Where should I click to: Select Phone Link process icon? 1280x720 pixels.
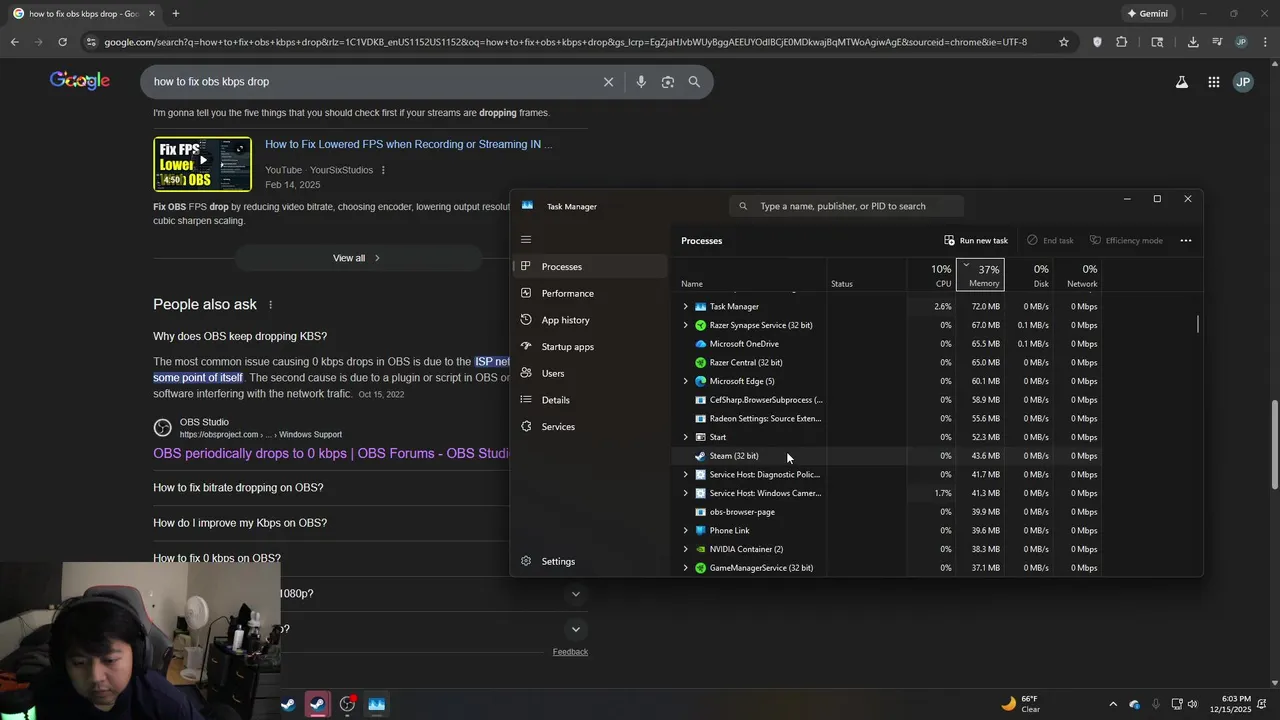pos(700,531)
